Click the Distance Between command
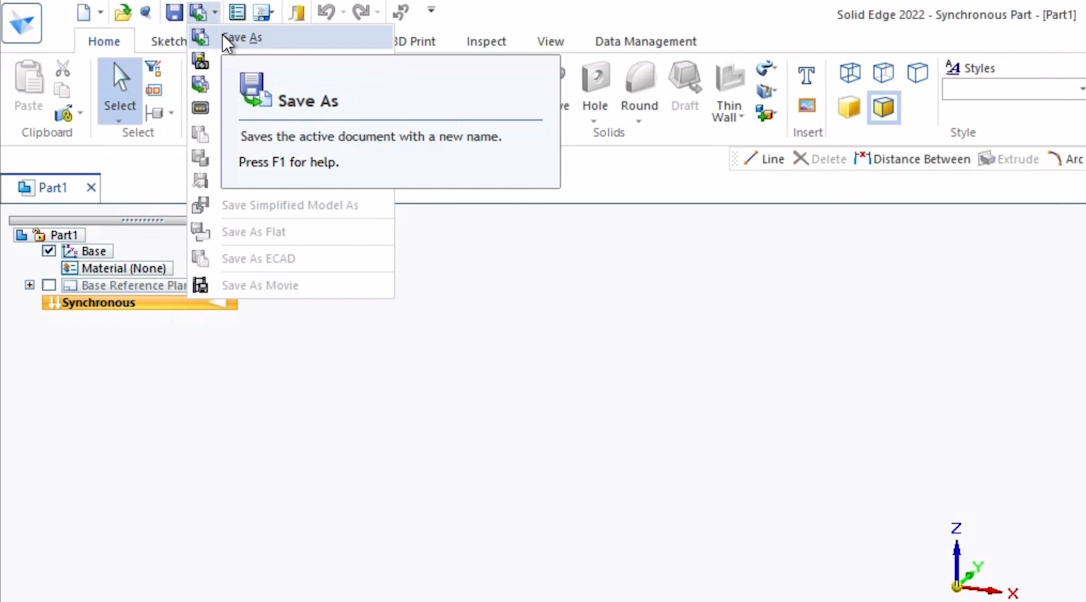The image size is (1086, 602). tap(912, 159)
